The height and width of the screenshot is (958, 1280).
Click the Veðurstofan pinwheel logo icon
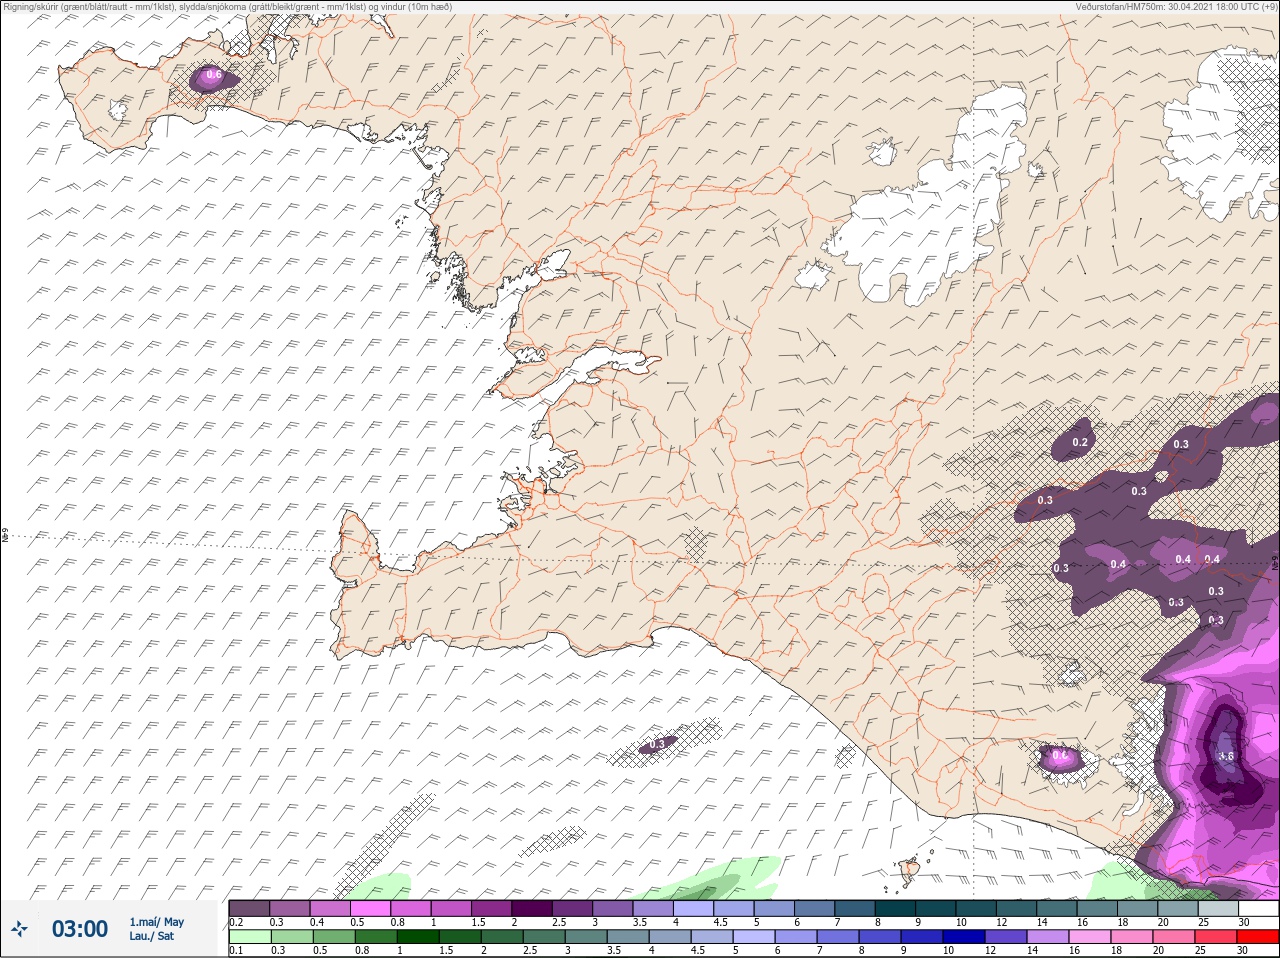coord(19,929)
